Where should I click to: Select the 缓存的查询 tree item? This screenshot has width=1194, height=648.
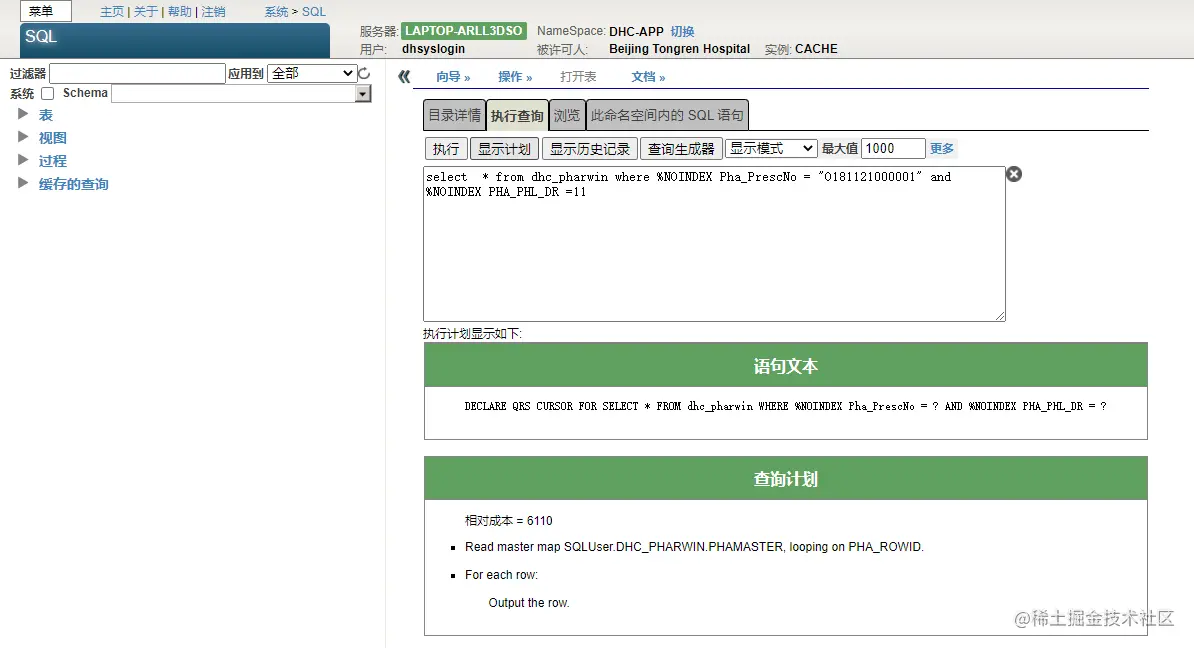pos(73,184)
